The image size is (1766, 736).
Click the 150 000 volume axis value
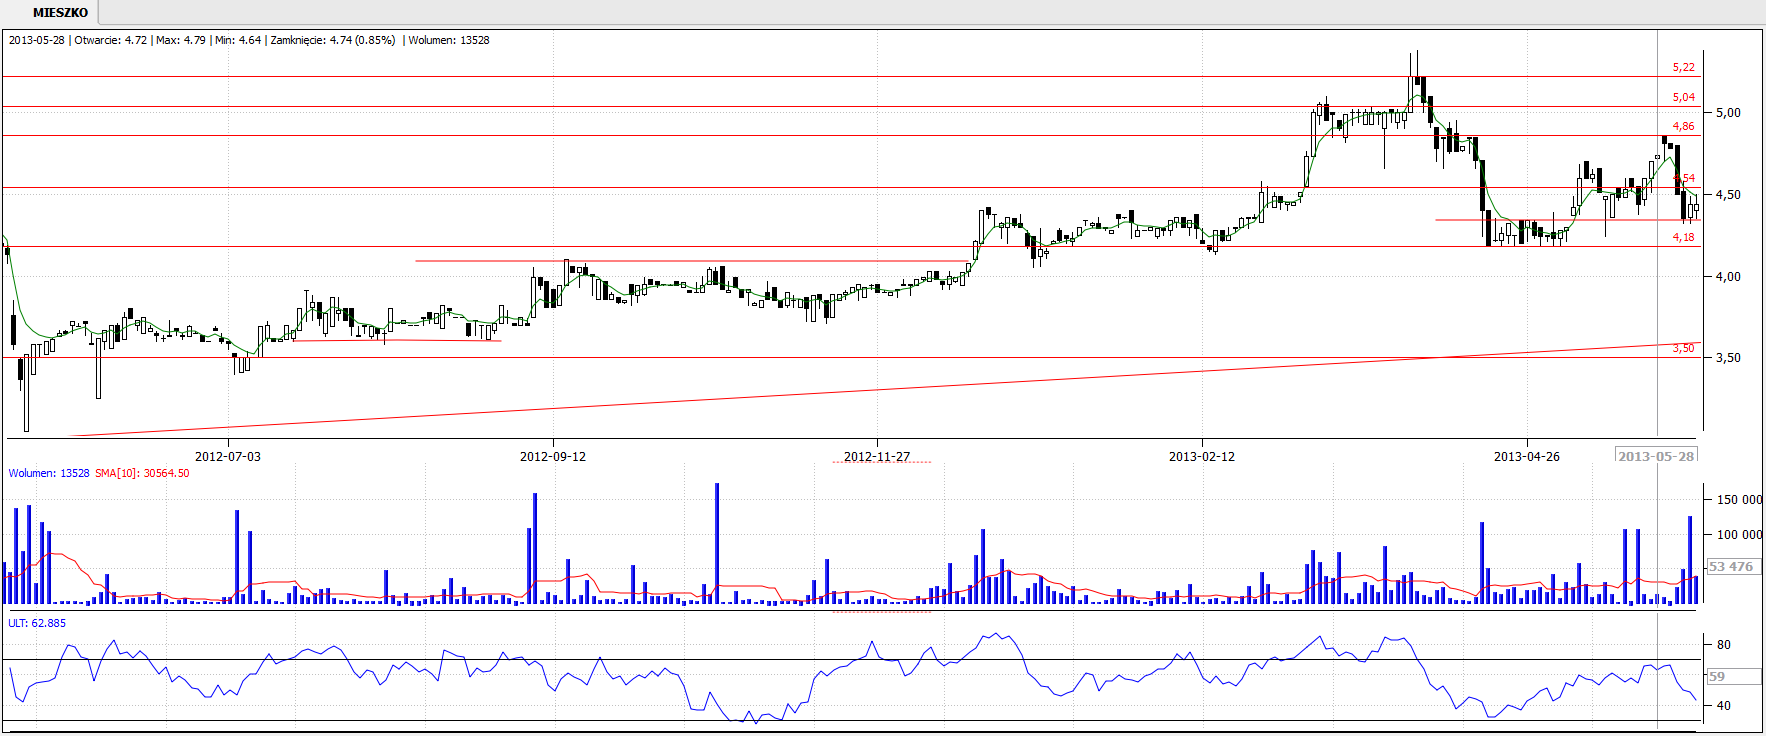1739,500
